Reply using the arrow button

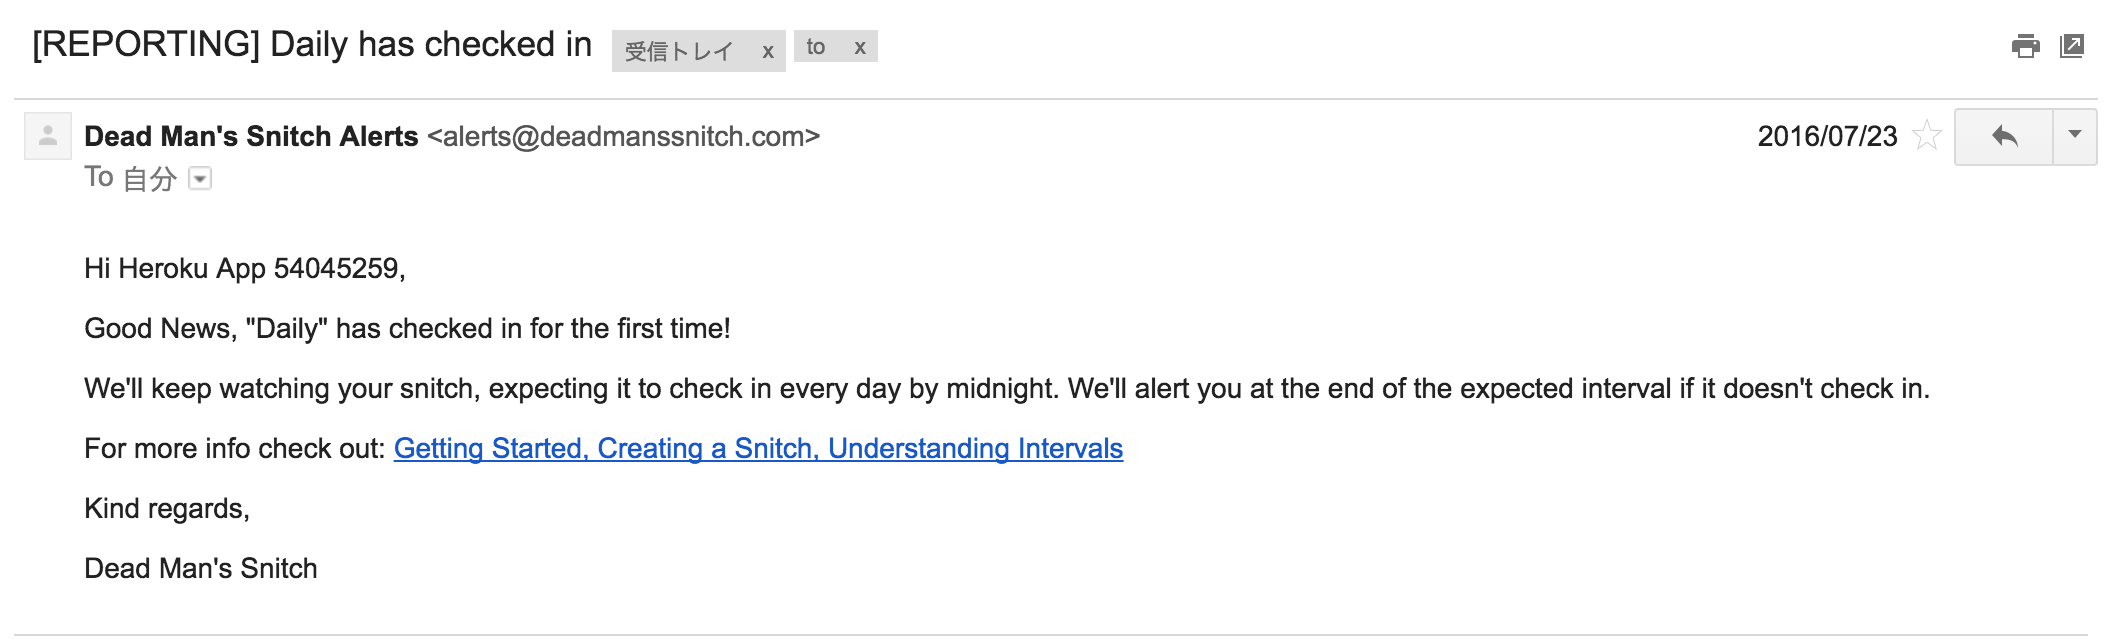[2004, 136]
